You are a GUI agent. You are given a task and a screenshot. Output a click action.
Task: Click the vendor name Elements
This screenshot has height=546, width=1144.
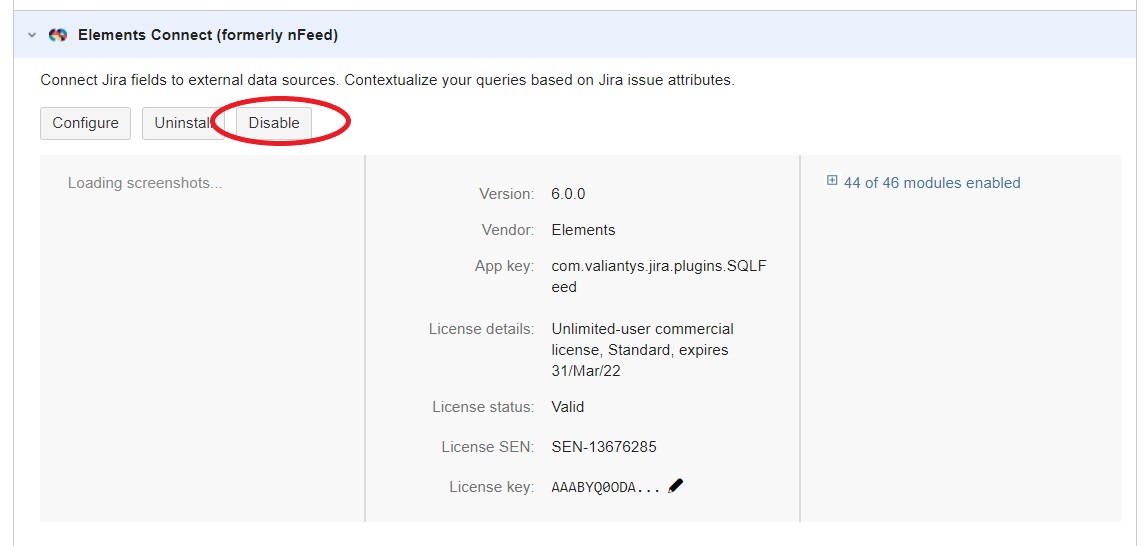pos(583,230)
